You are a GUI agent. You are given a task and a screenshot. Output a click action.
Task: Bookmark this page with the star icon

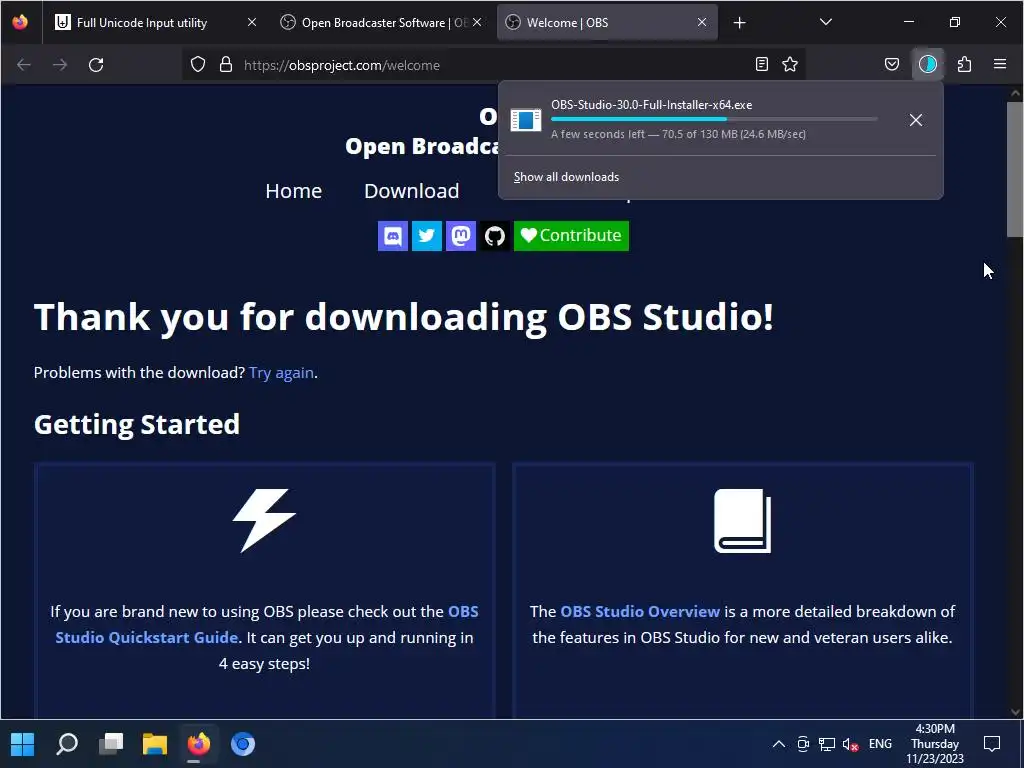pyautogui.click(x=790, y=64)
